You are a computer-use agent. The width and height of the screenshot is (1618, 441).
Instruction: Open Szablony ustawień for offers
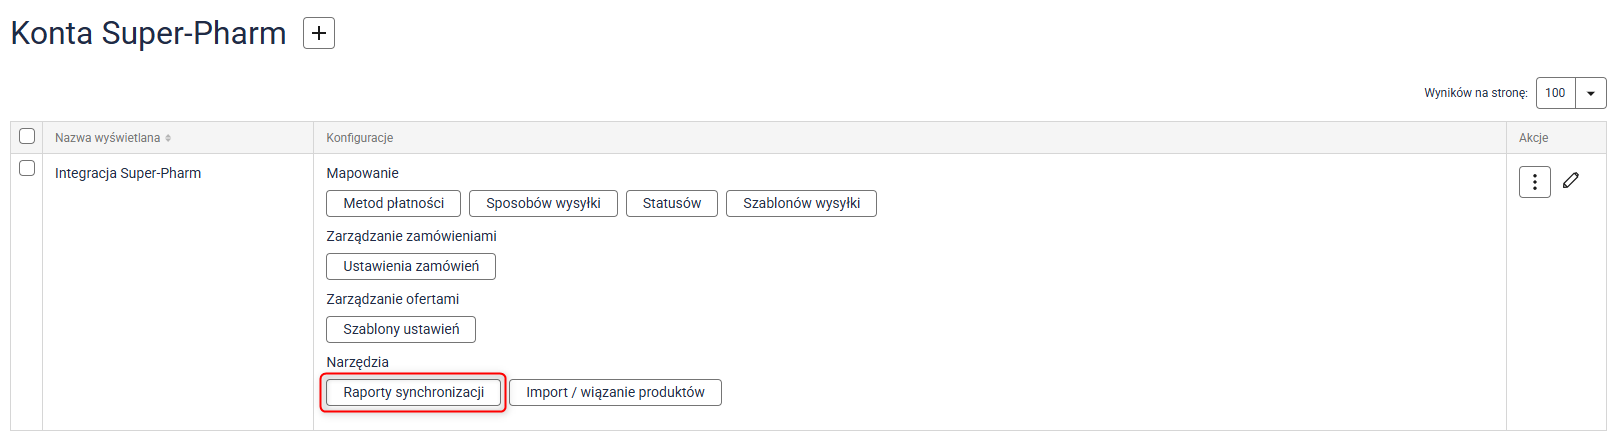(401, 329)
